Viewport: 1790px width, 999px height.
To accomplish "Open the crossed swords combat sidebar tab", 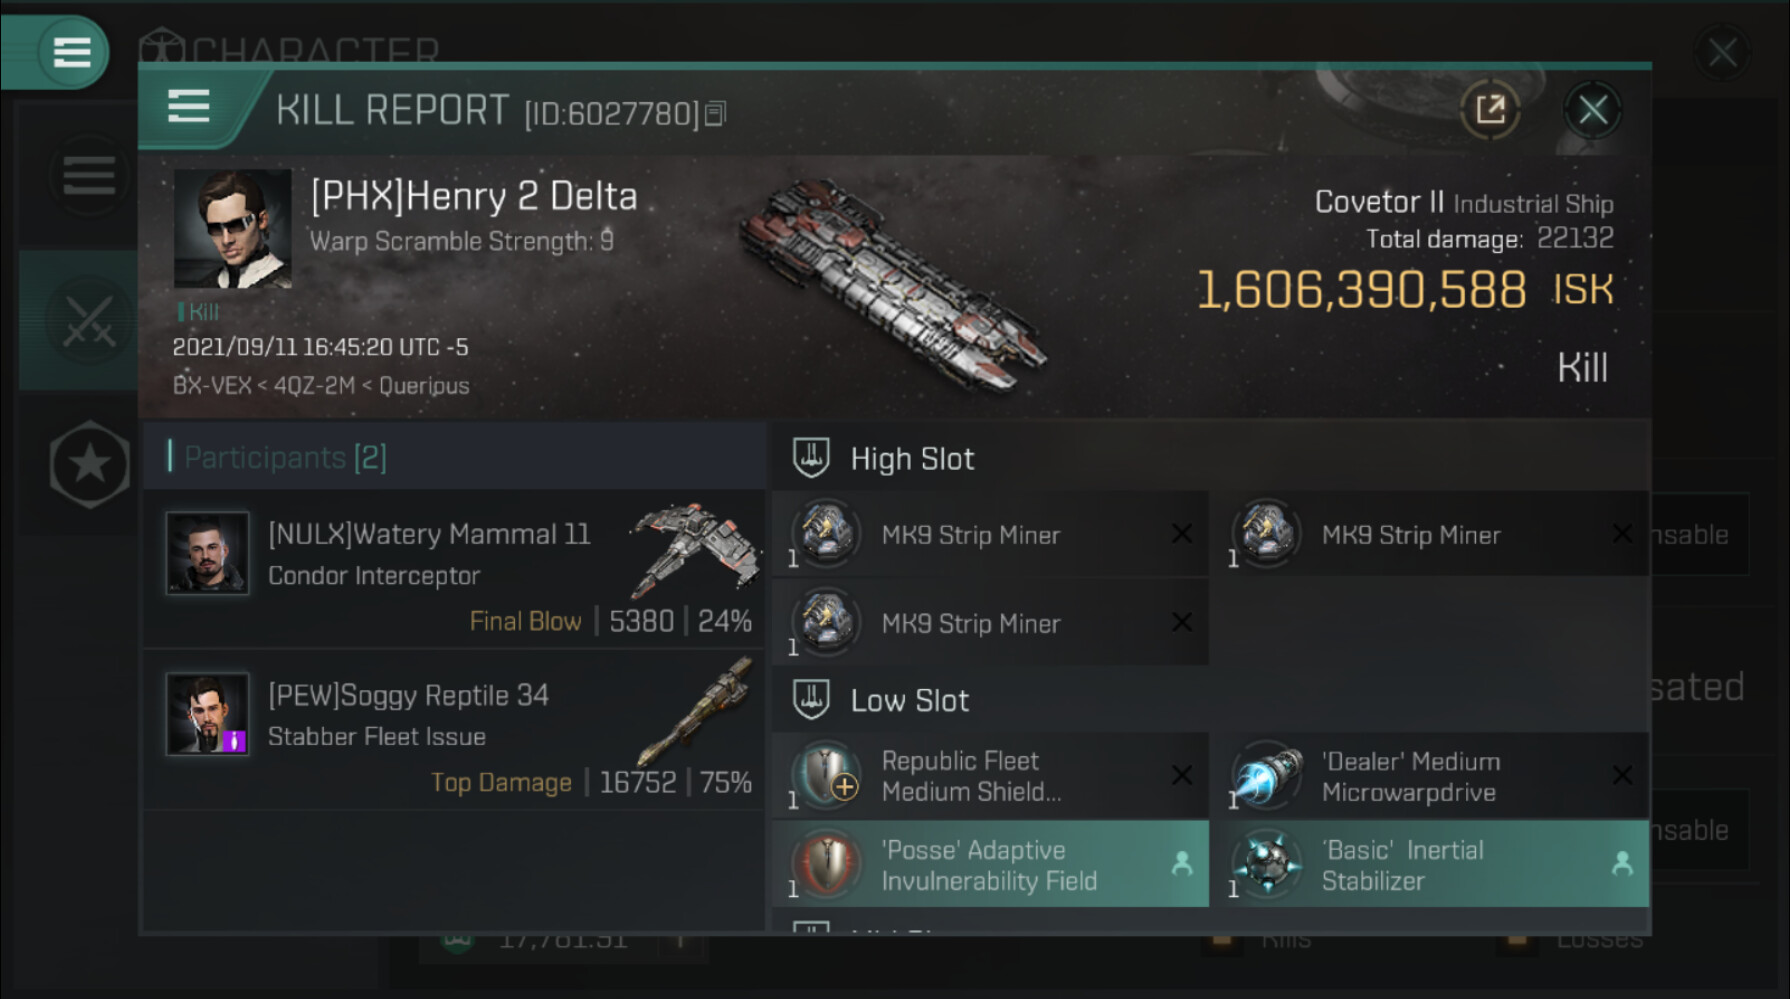I will (x=88, y=322).
